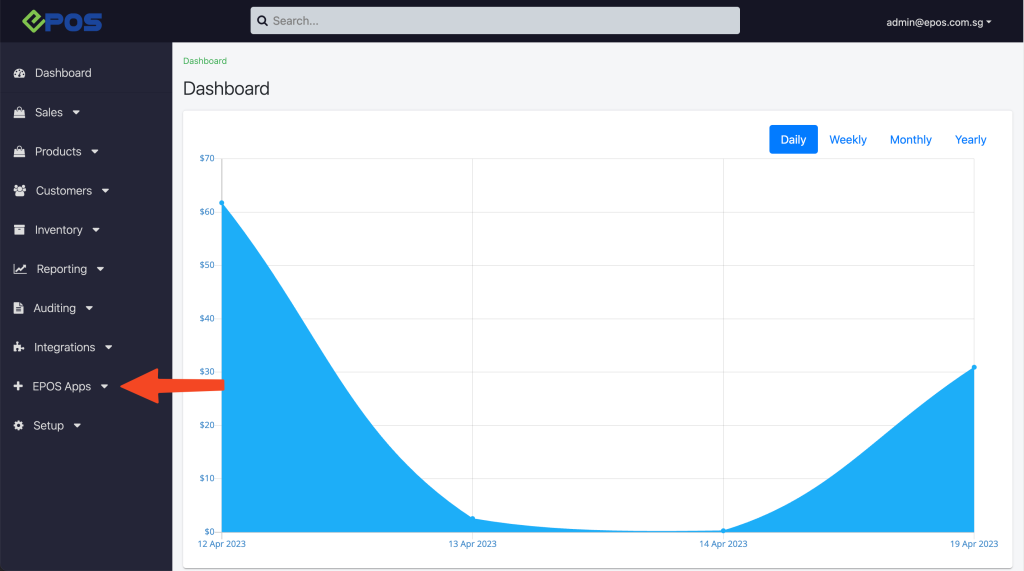Click the Sales shopping bag icon
Screen dimensions: 1024x571
pos(20,112)
